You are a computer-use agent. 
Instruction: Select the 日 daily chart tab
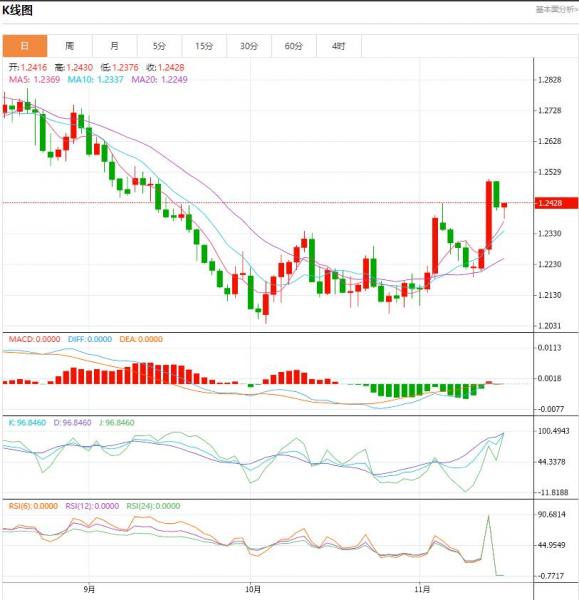(x=25, y=46)
